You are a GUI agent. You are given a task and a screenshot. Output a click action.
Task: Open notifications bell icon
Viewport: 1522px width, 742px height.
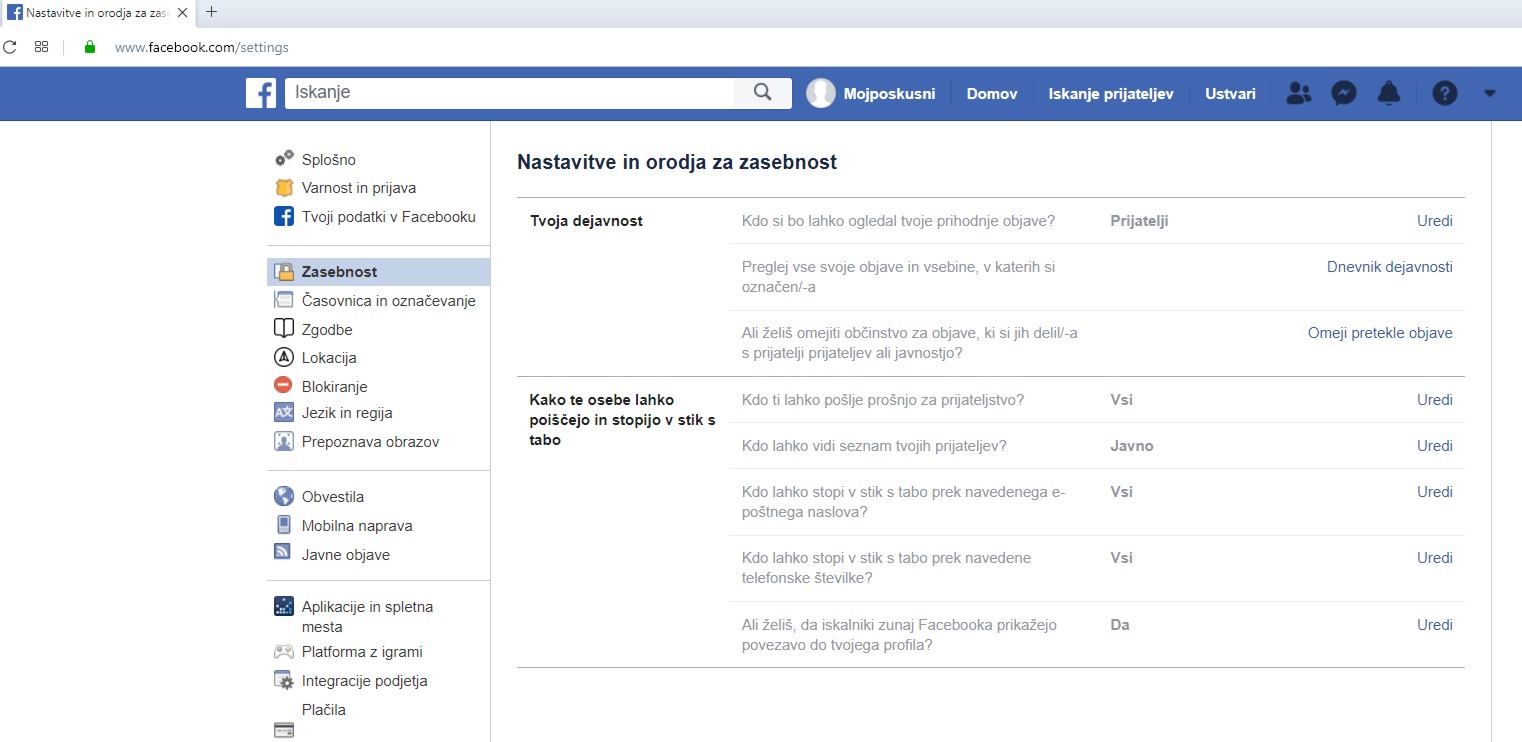pyautogui.click(x=1388, y=93)
